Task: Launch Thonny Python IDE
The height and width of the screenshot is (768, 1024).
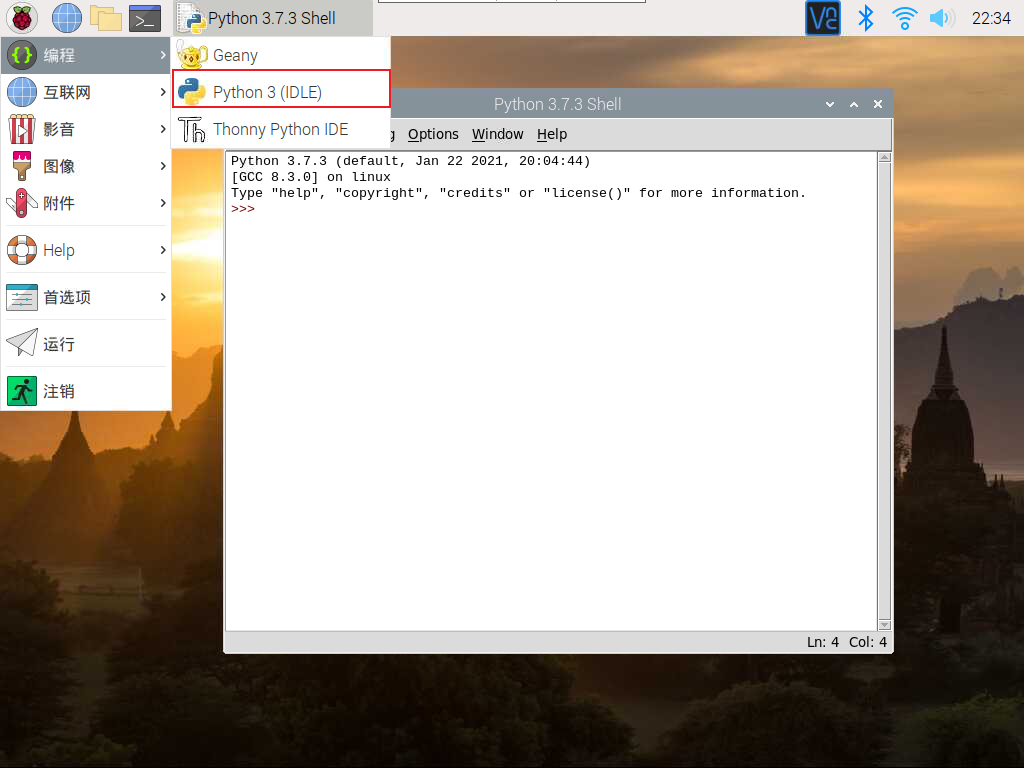Action: 281,129
